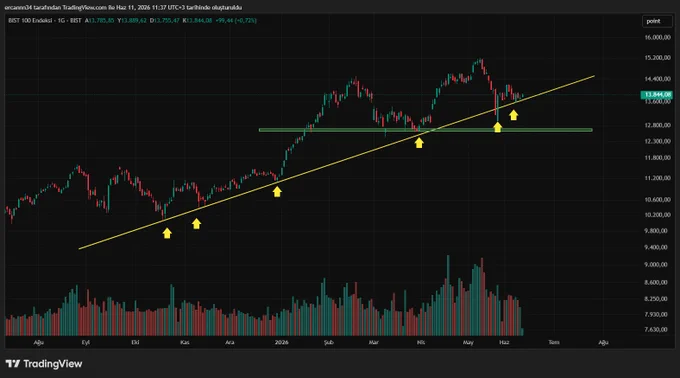
Task: Click the current price tag 13.844,08
Action: pyautogui.click(x=657, y=94)
